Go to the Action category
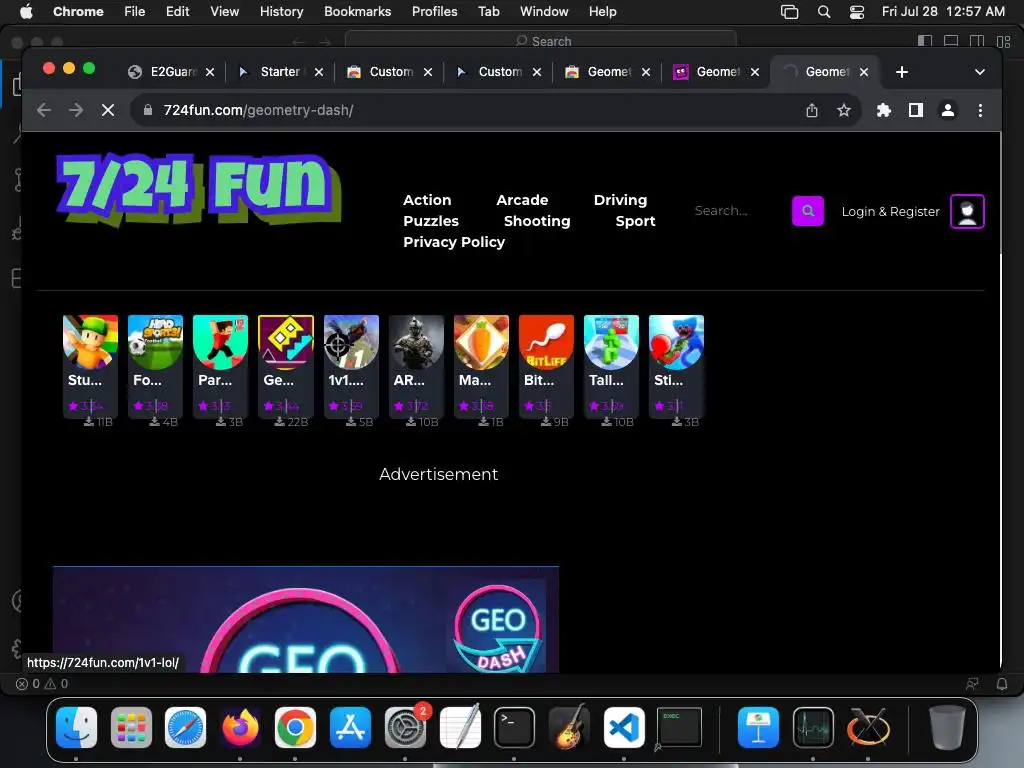This screenshot has height=768, width=1024. (x=427, y=200)
